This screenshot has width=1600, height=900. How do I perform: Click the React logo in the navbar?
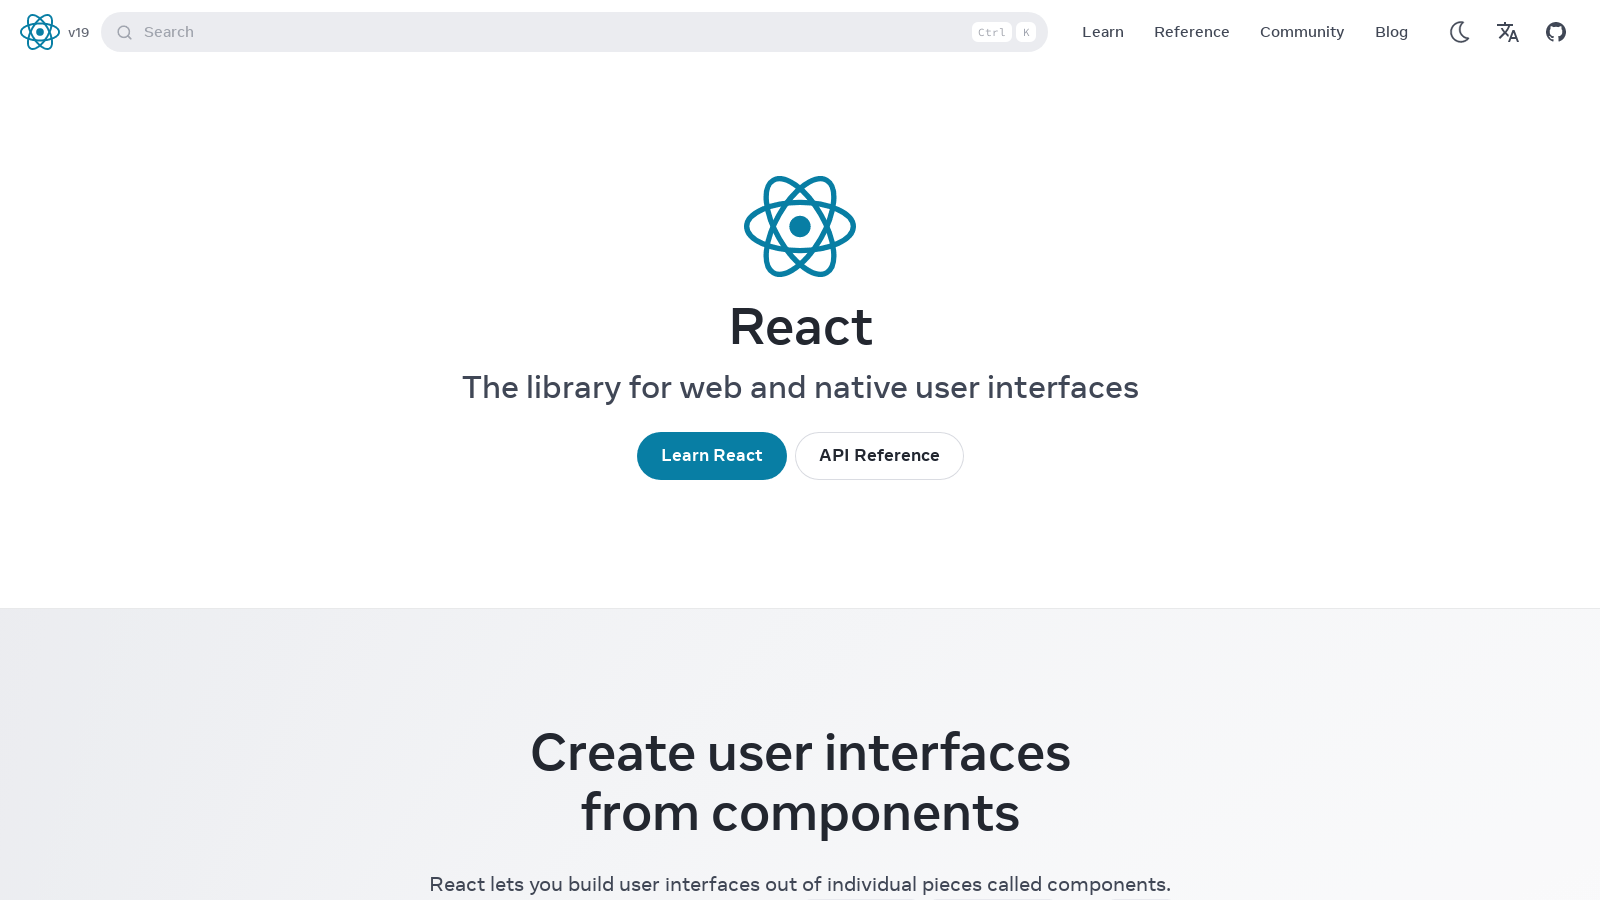[x=40, y=32]
